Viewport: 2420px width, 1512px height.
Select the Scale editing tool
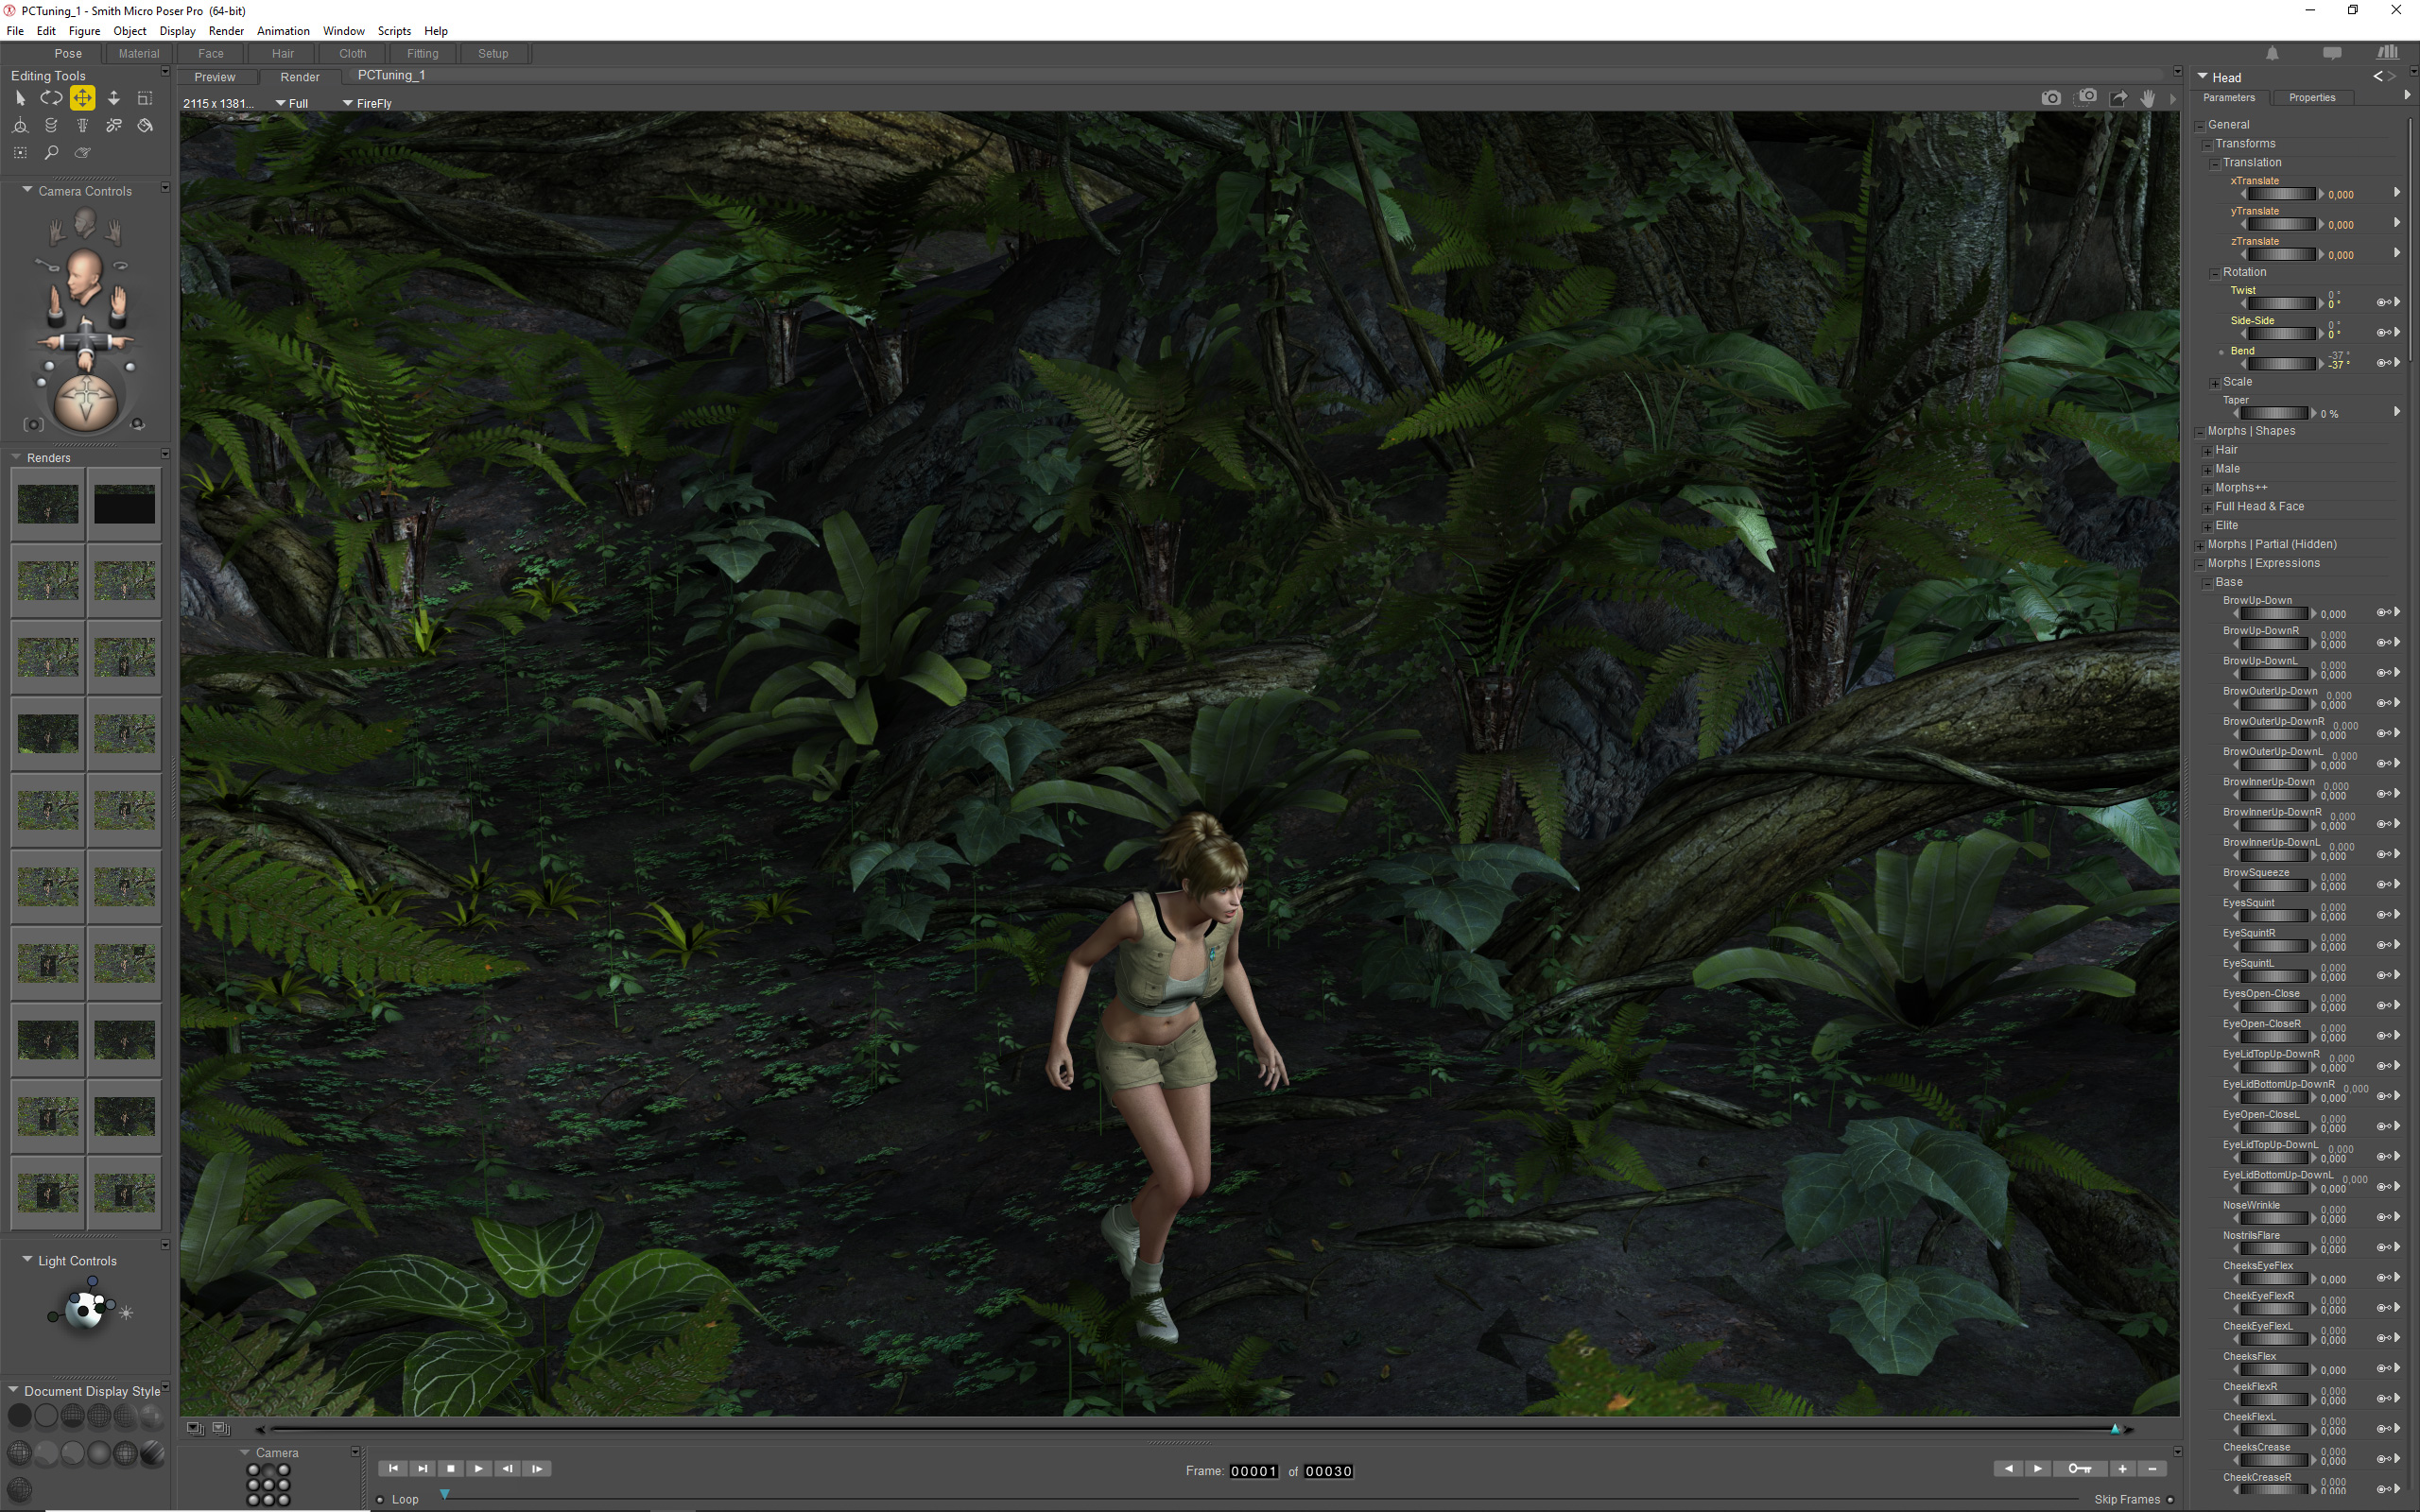(145, 98)
